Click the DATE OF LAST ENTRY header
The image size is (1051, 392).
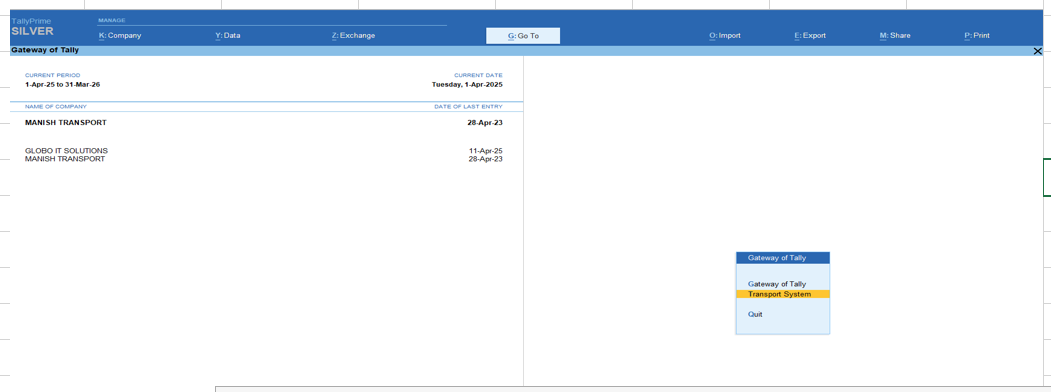468,107
